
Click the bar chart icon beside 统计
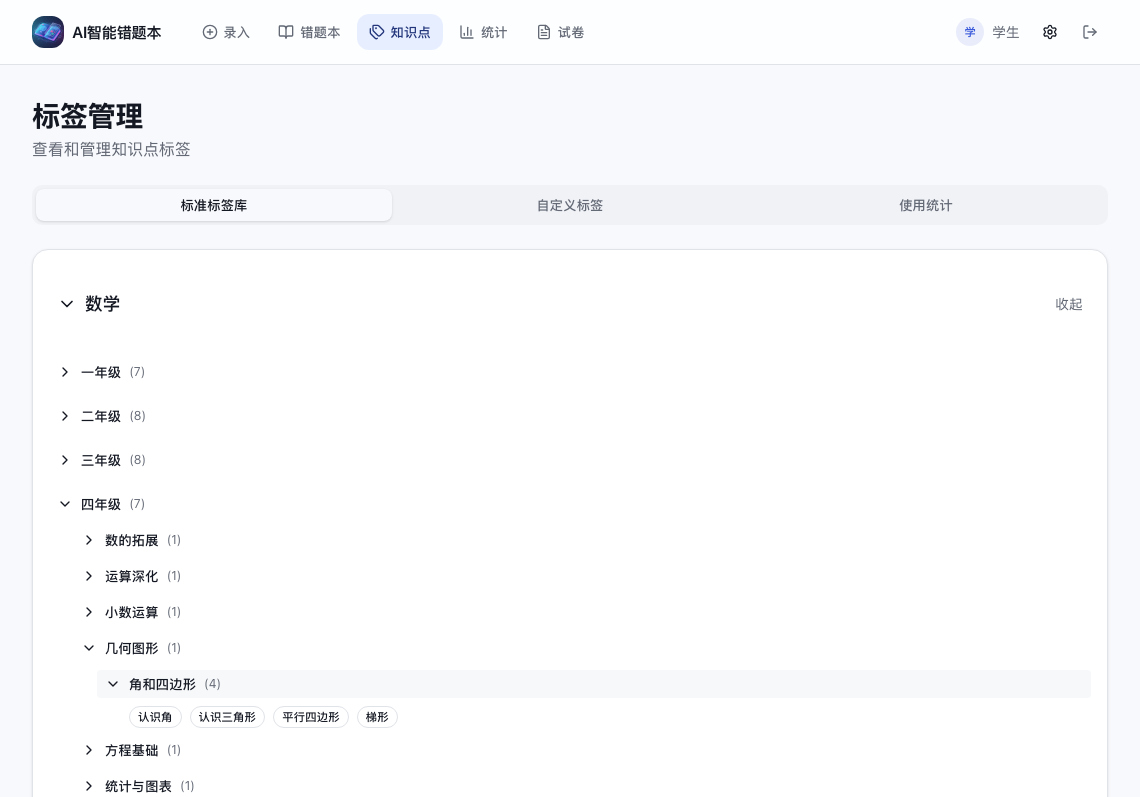pyautogui.click(x=467, y=32)
